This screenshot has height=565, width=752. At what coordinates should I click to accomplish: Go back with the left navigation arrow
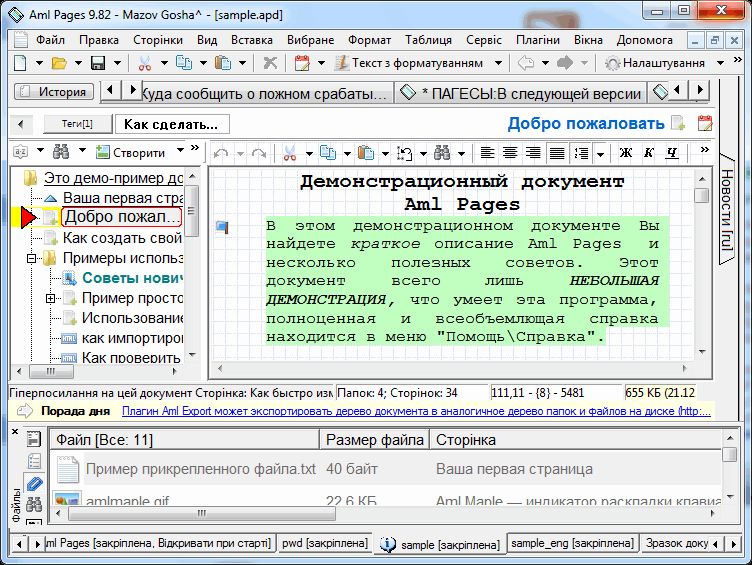point(526,63)
